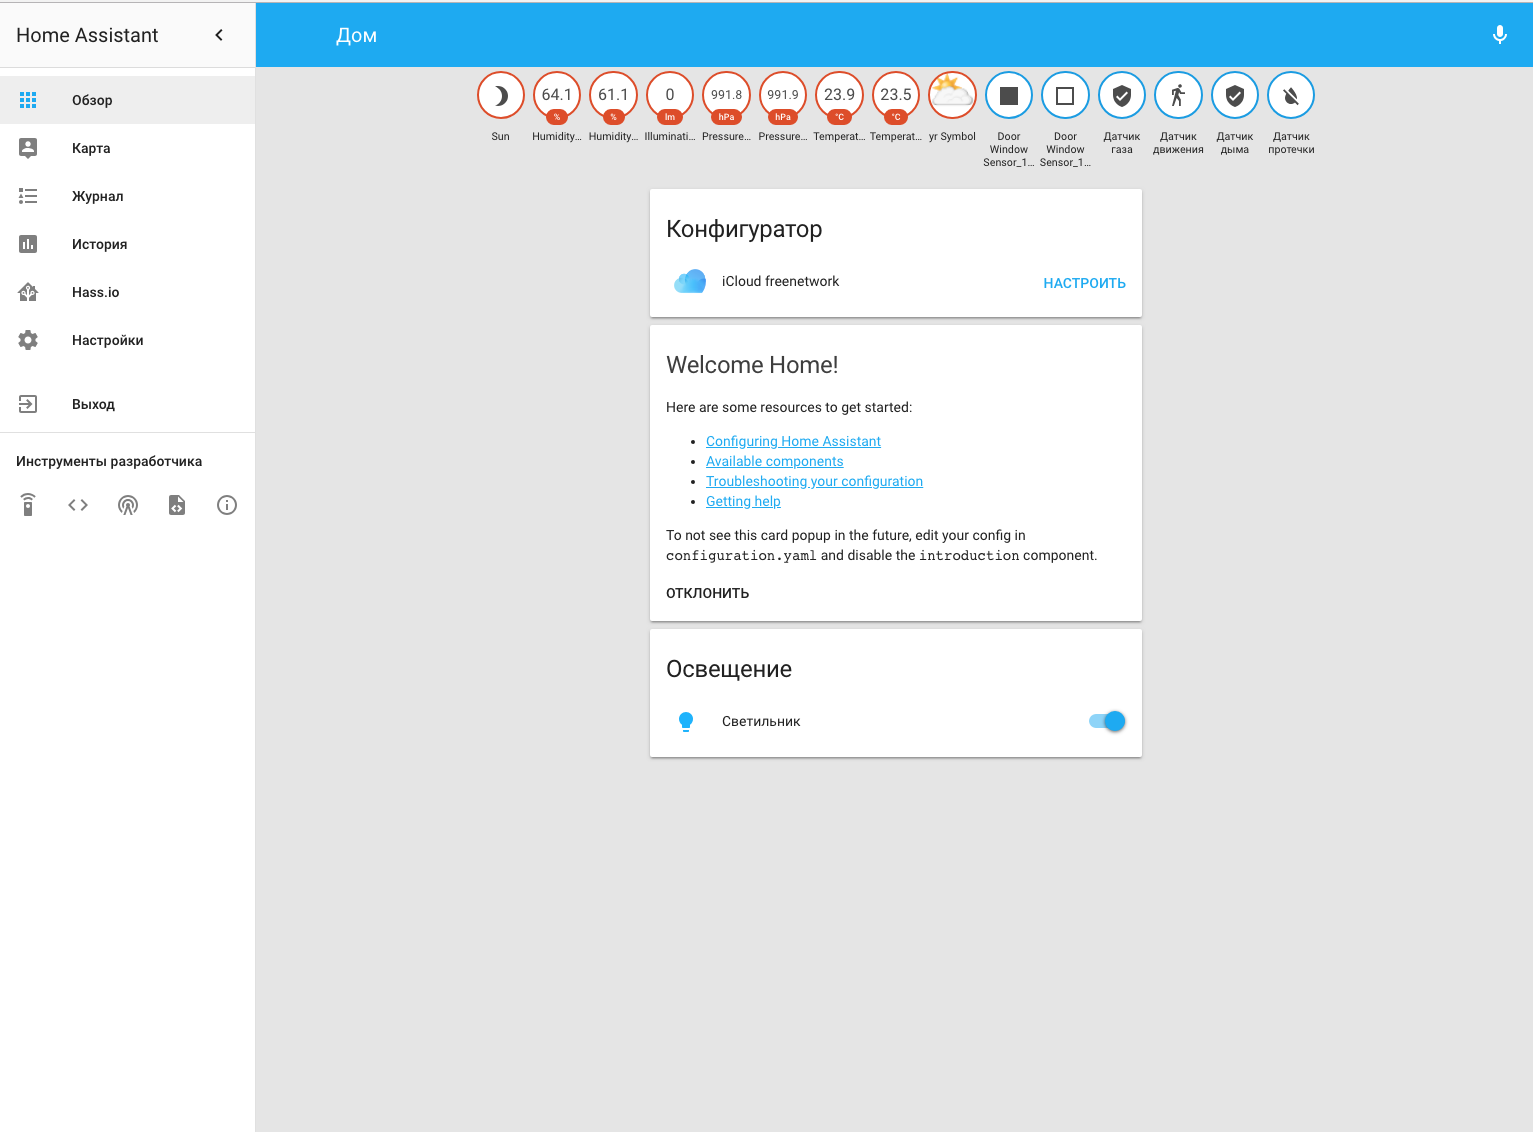The image size is (1533, 1132).
Task: Open the Available components link
Action: pyautogui.click(x=774, y=461)
